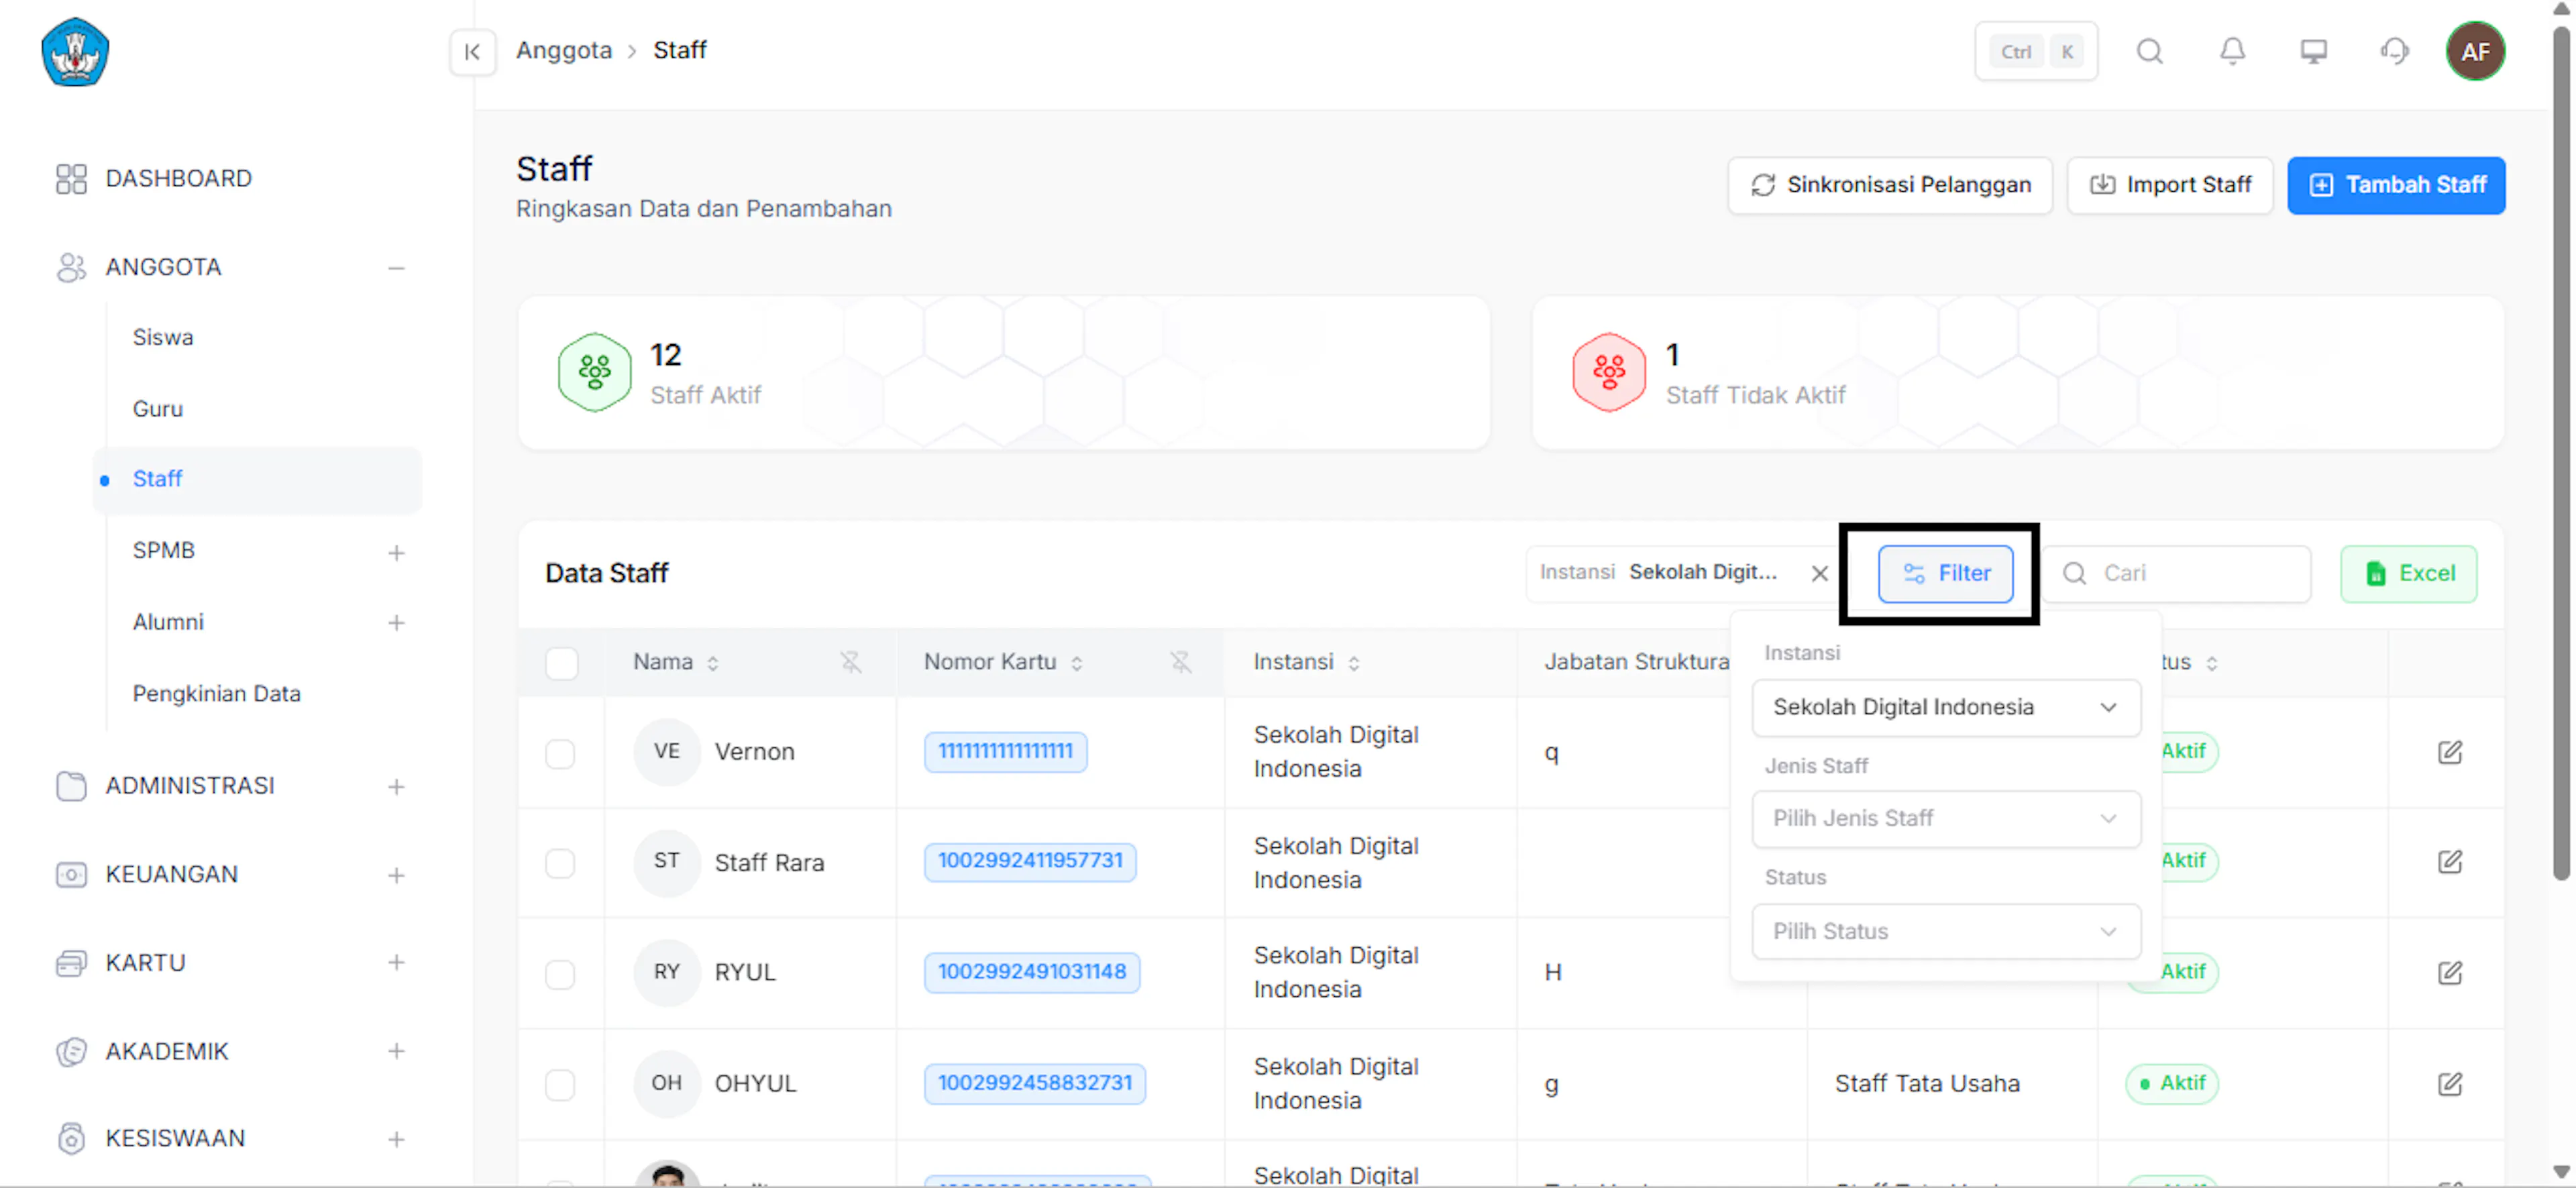Select the Staff menu item
Image resolution: width=2576 pixels, height=1188 pixels.
(x=257, y=480)
